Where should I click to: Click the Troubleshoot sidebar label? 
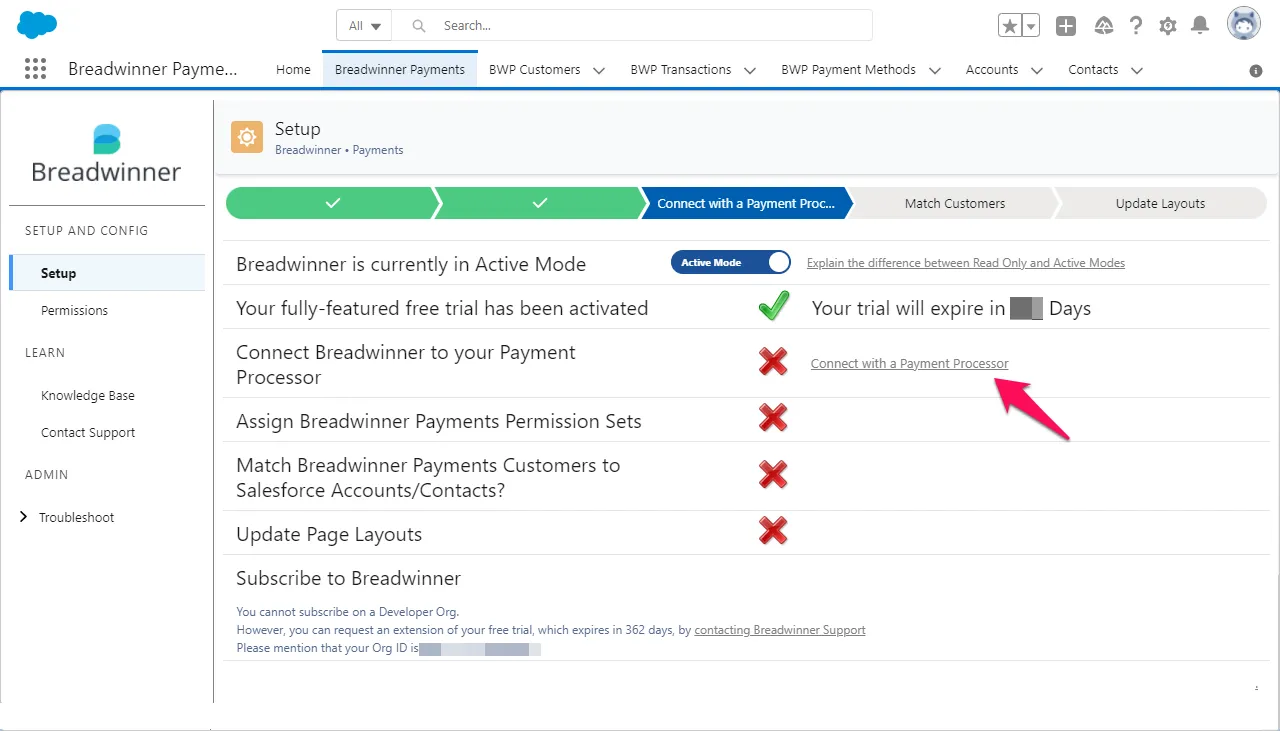[x=77, y=518]
